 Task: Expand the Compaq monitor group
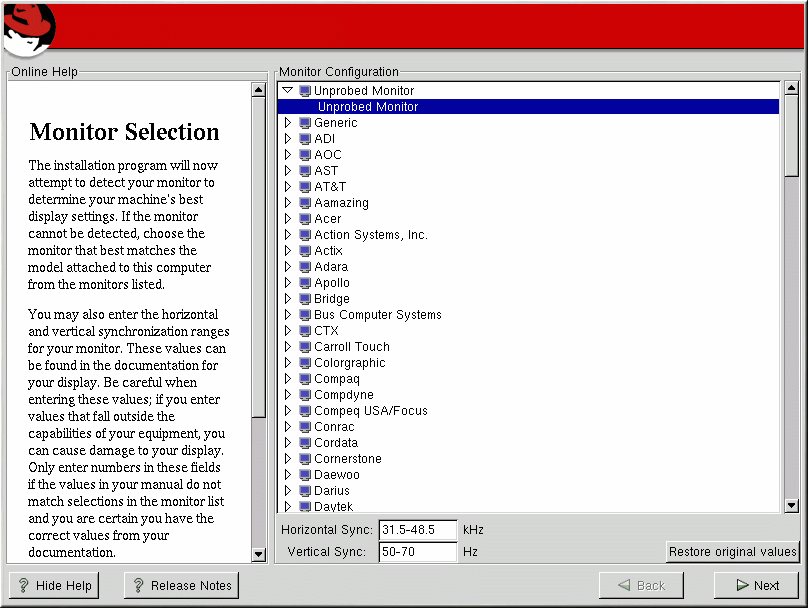(288, 378)
